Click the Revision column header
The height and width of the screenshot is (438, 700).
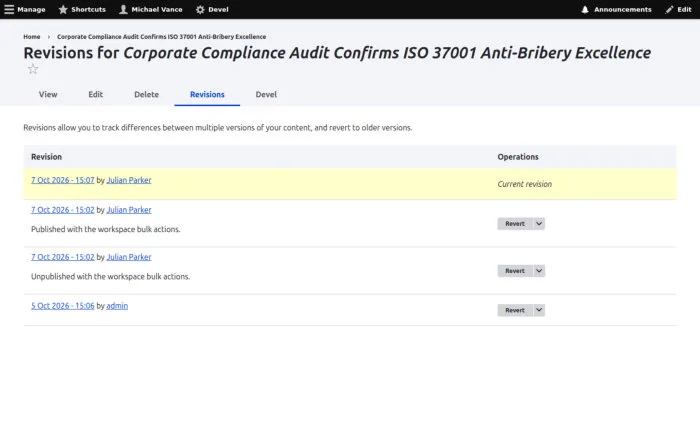click(46, 157)
